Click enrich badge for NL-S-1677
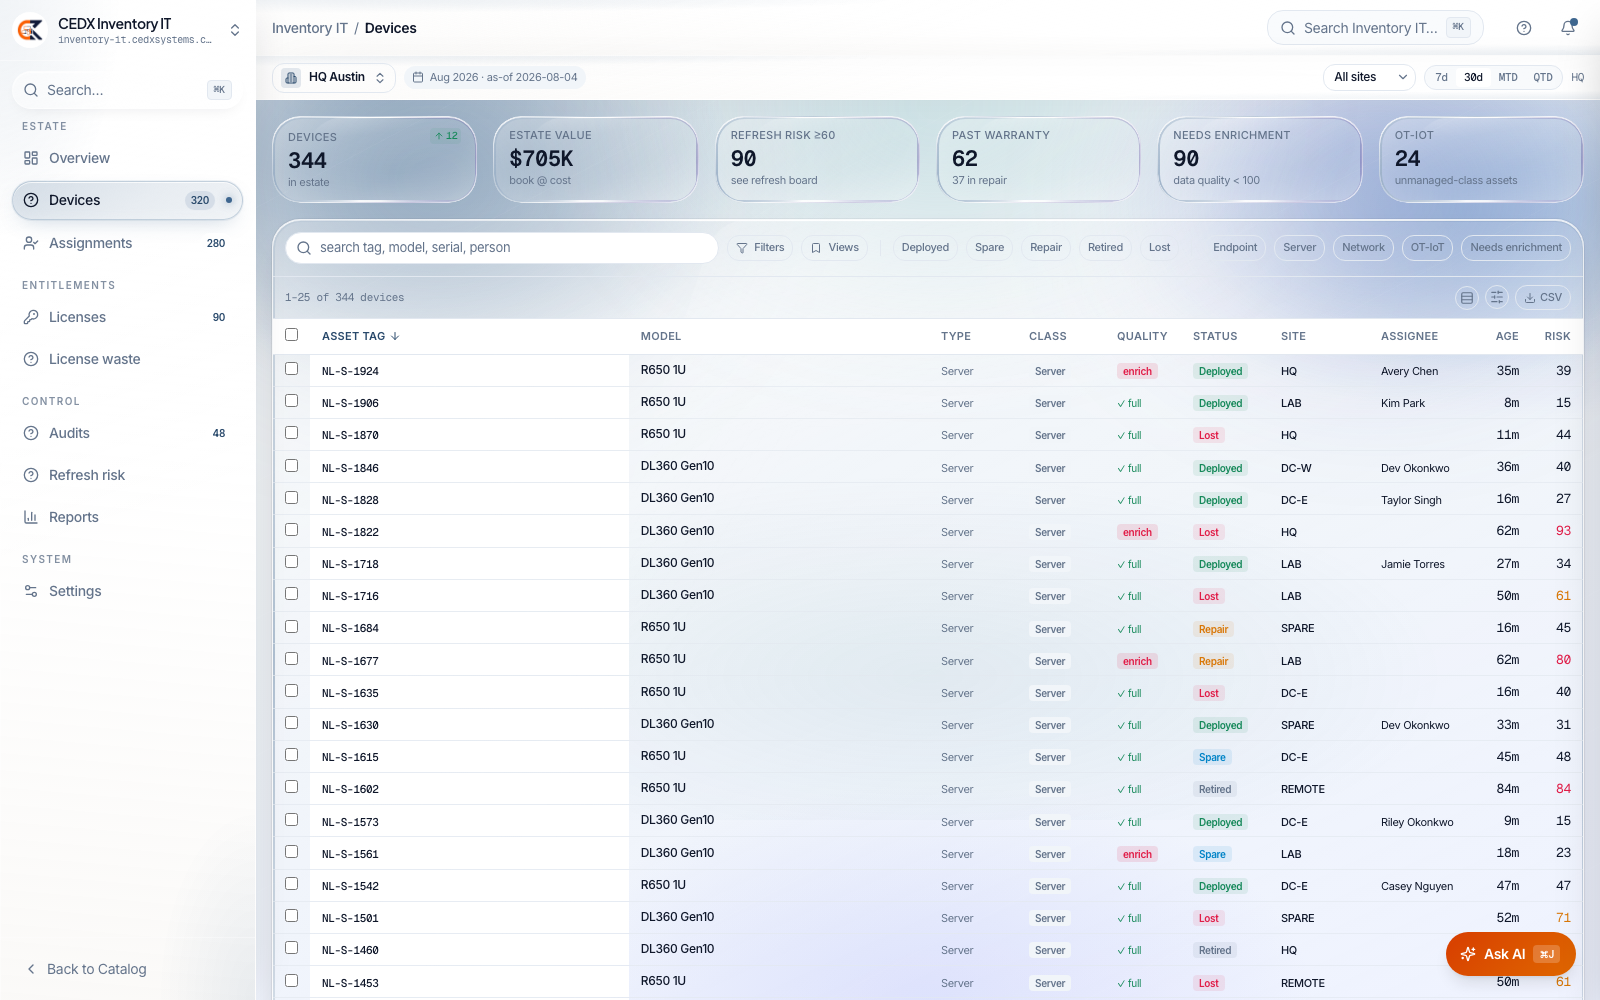1600x1000 pixels. pos(1137,661)
